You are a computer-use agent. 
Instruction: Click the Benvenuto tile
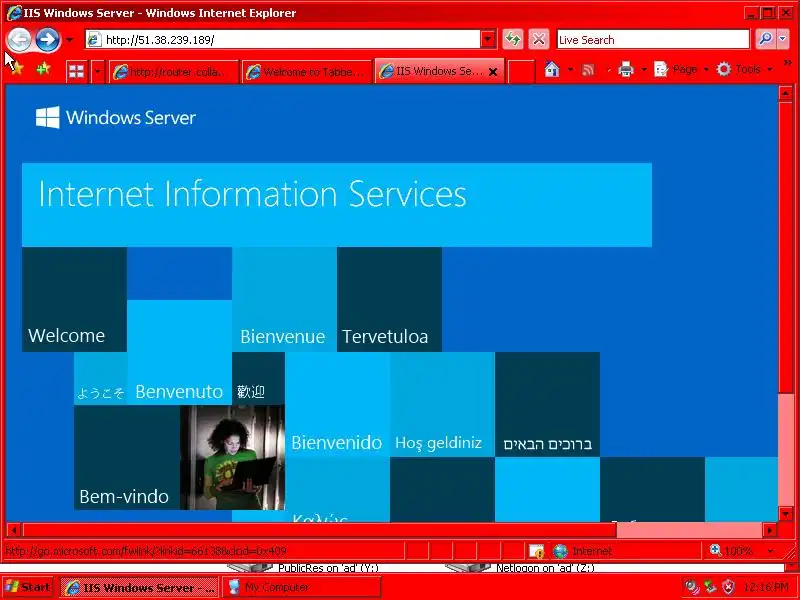179,352
